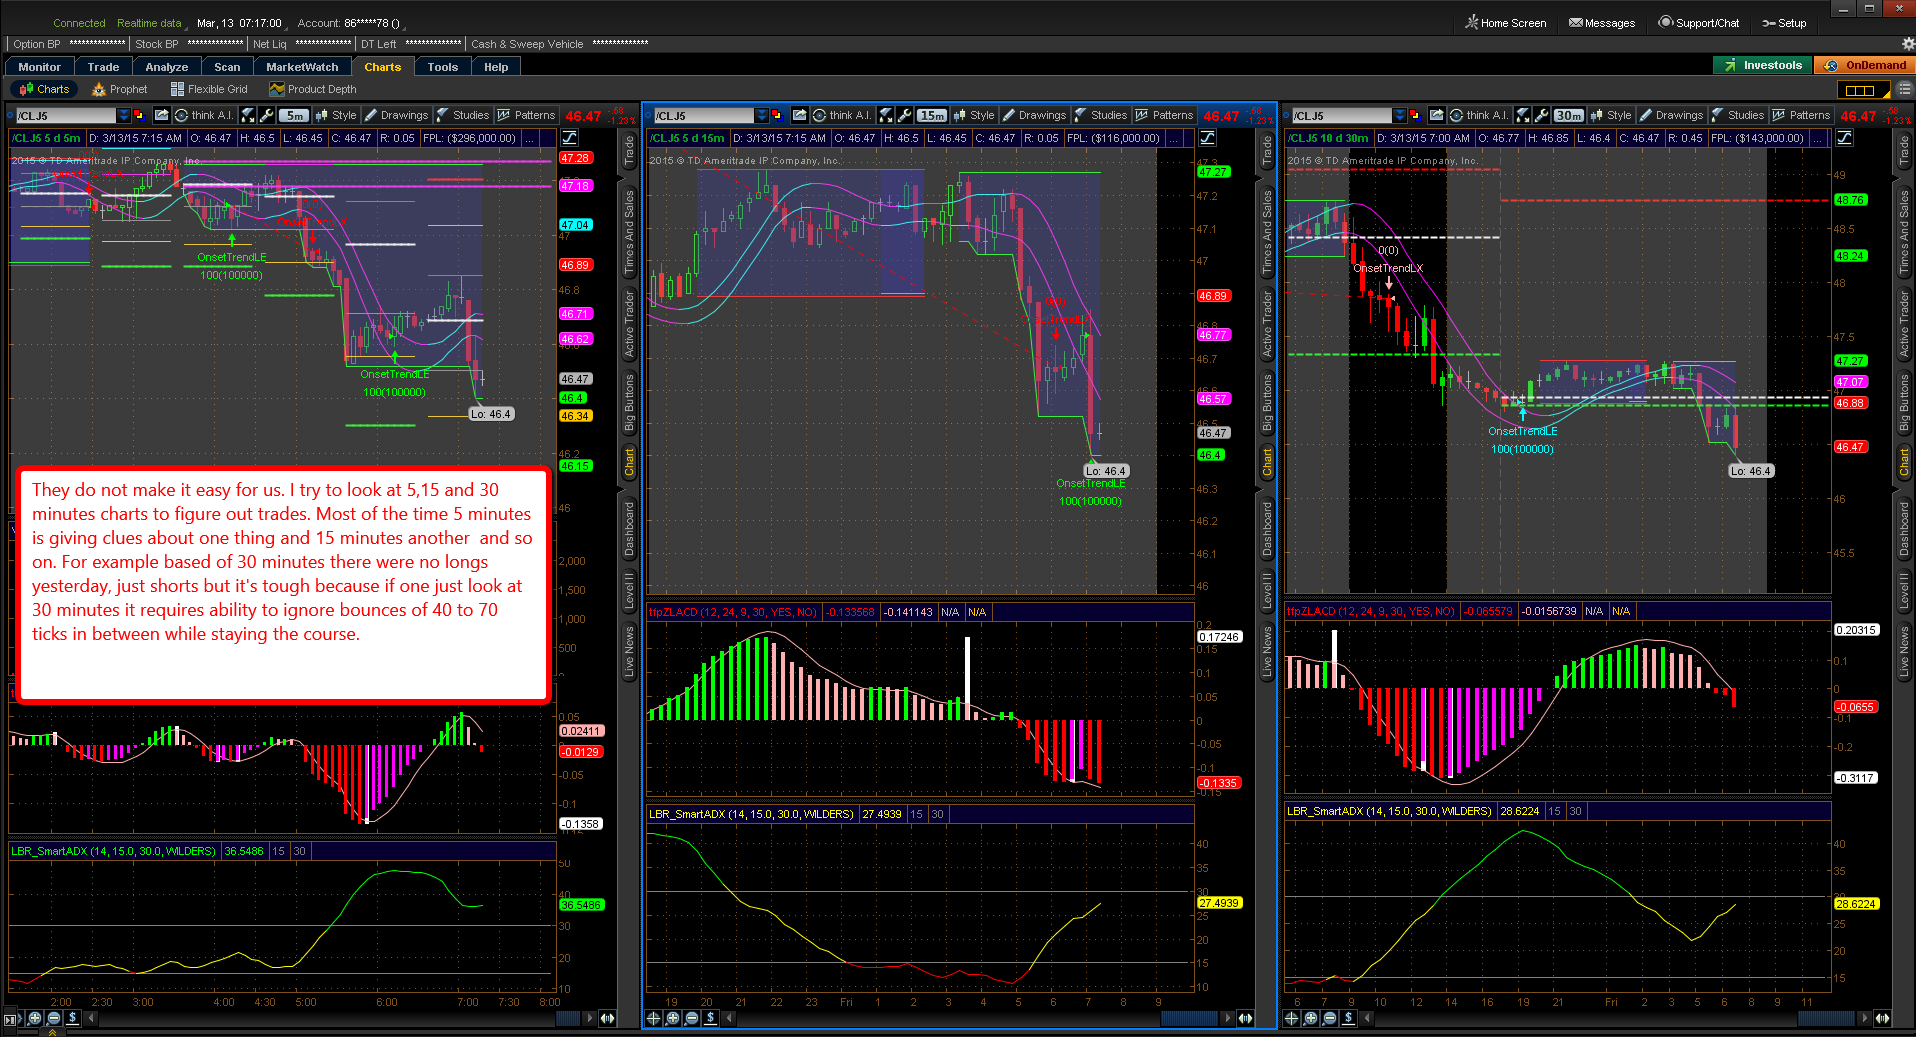
Task: Open the chart settings wrench on the 15m chart
Action: [904, 116]
